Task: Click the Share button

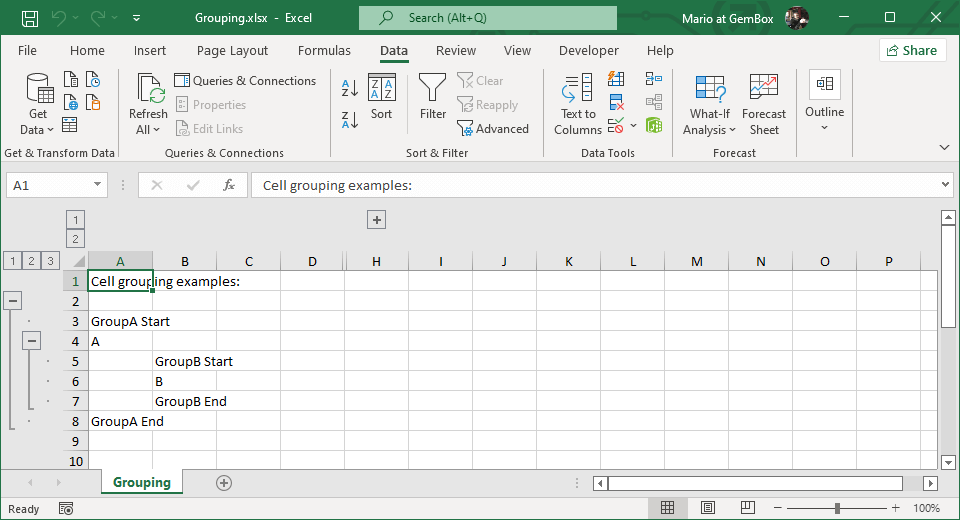Action: 912,50
